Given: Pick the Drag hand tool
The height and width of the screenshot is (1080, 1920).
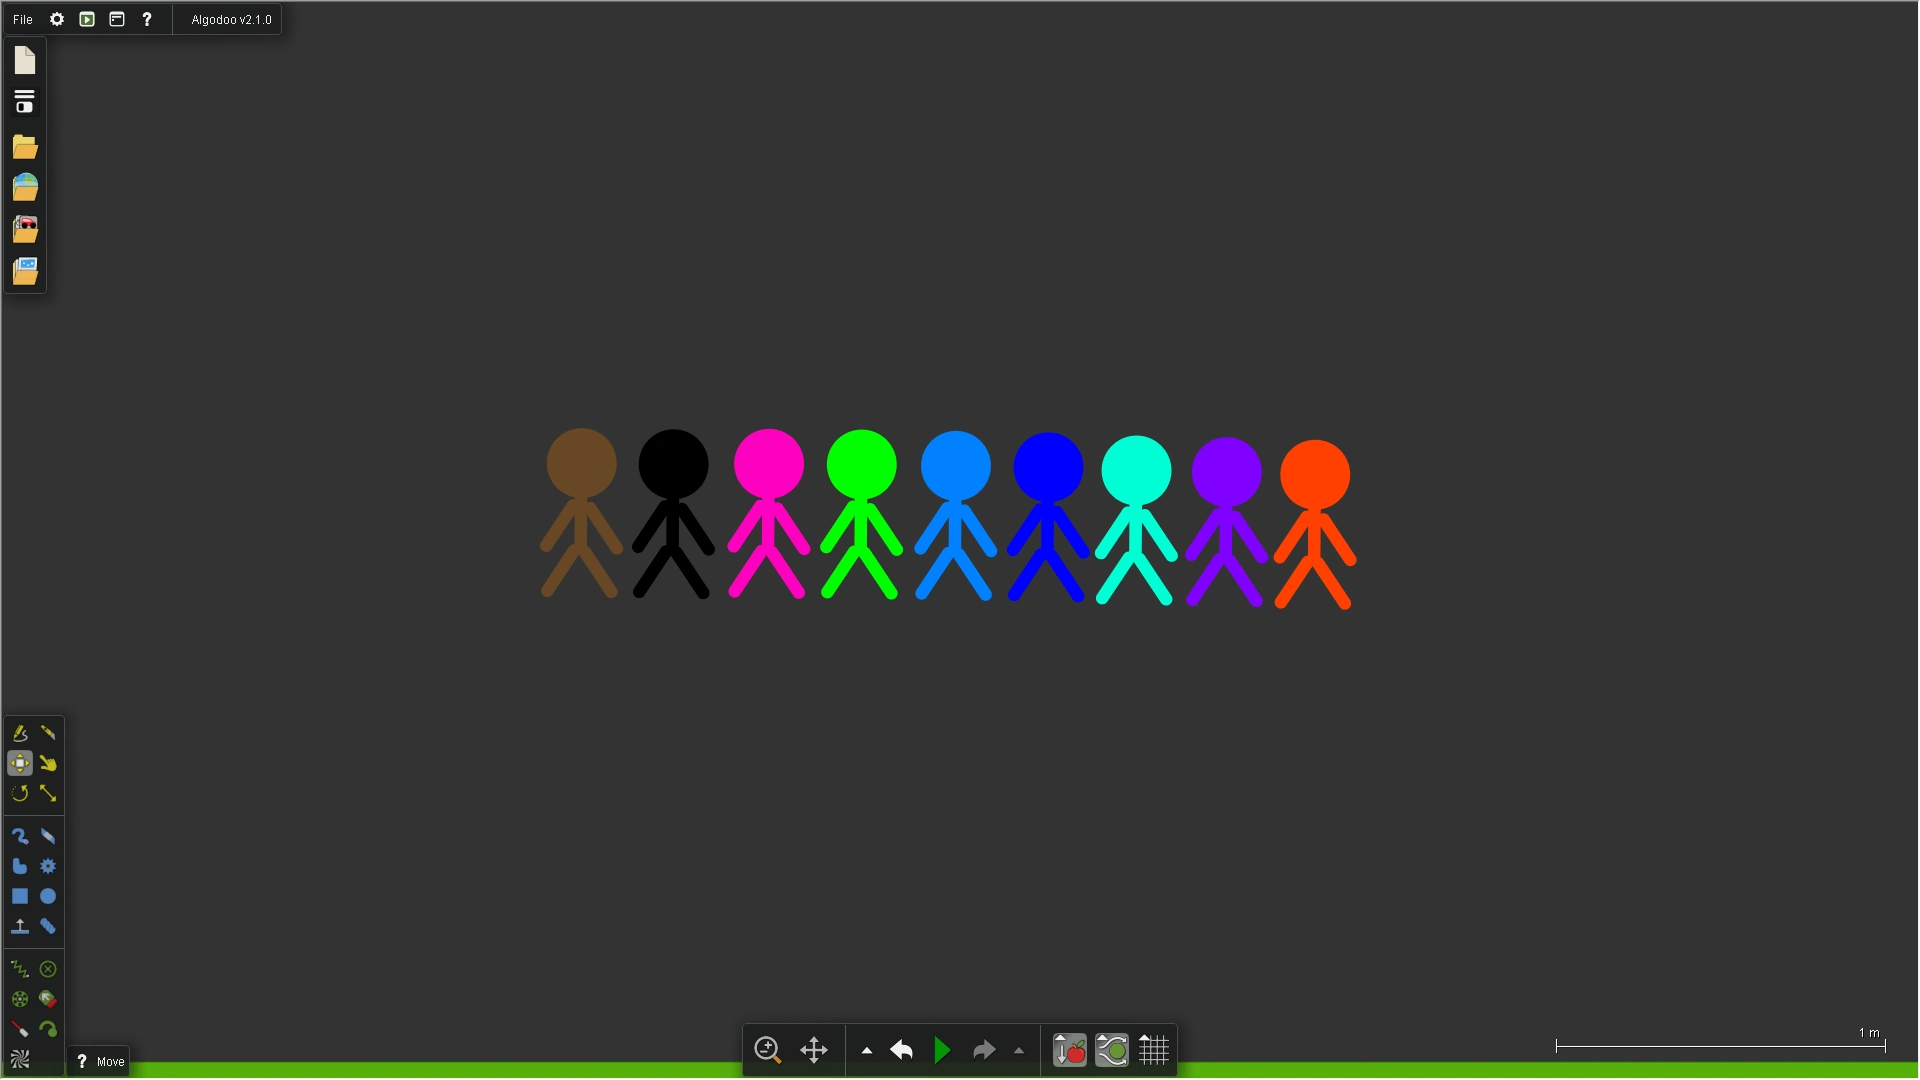Looking at the screenshot, I should pyautogui.click(x=48, y=764).
